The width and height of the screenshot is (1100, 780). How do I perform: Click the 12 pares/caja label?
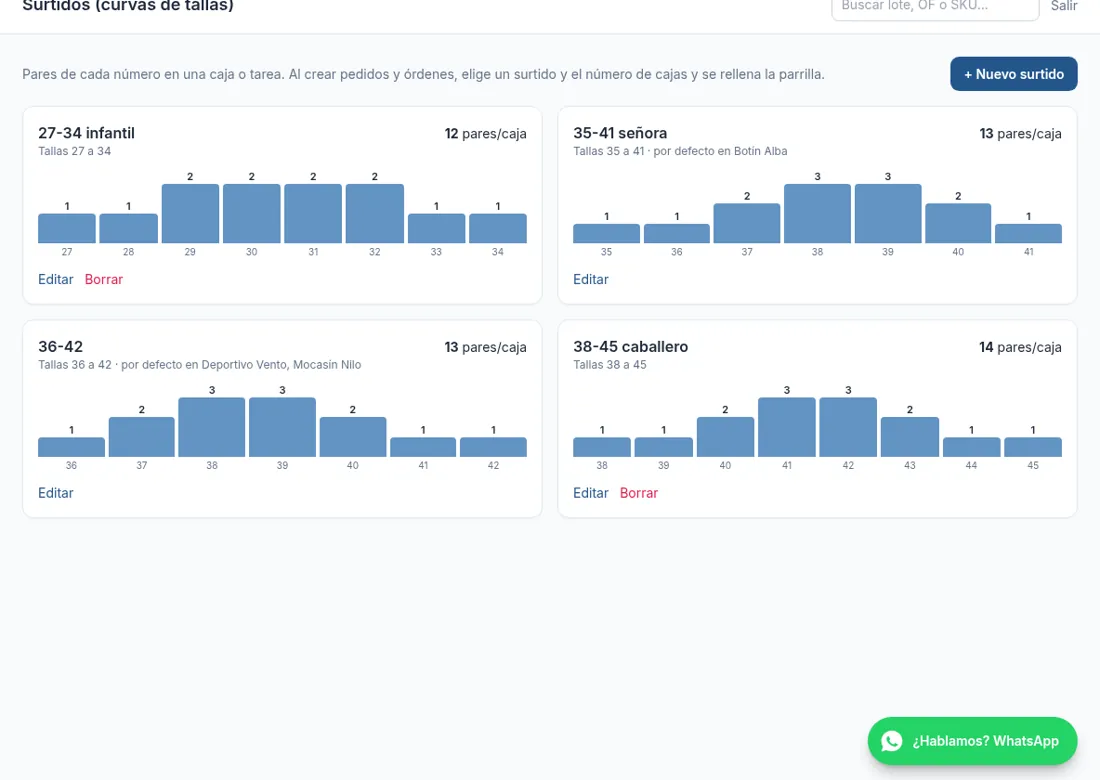tap(485, 134)
